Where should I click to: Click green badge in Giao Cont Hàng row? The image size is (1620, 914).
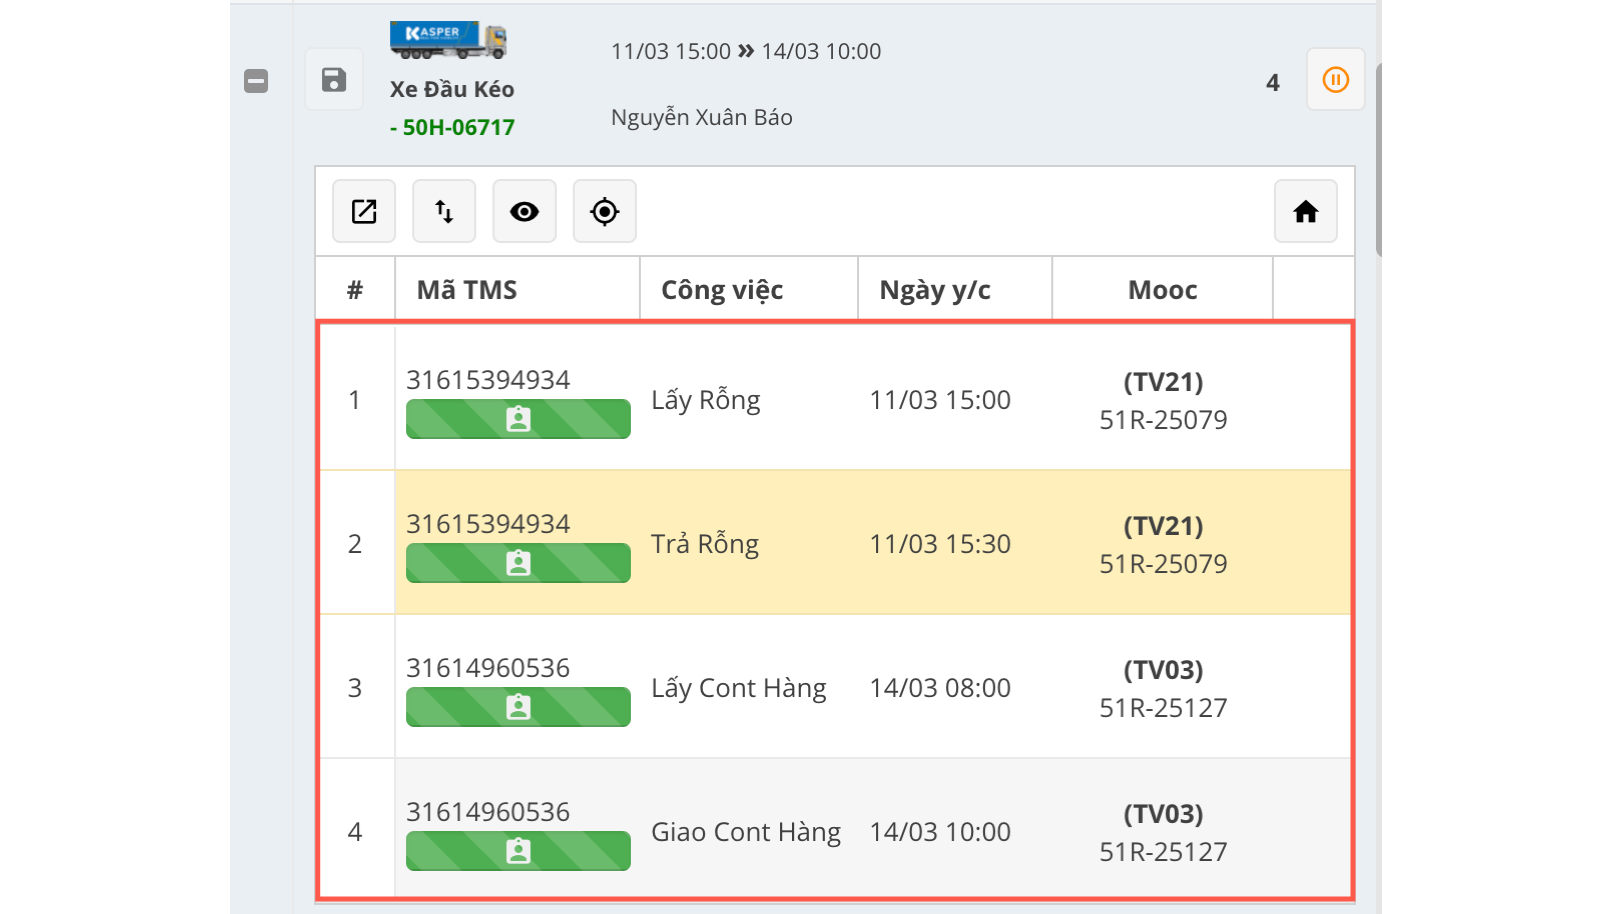pos(518,851)
